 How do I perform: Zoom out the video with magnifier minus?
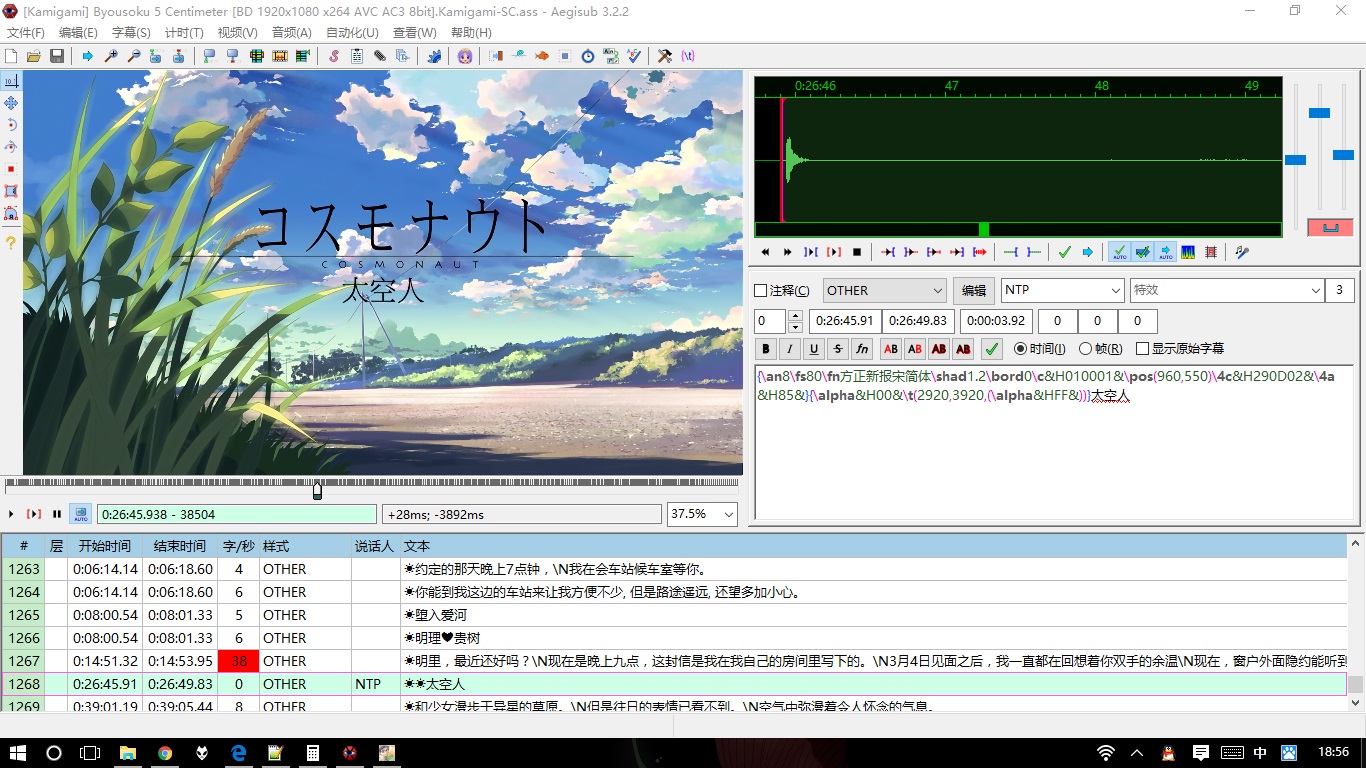tap(134, 56)
